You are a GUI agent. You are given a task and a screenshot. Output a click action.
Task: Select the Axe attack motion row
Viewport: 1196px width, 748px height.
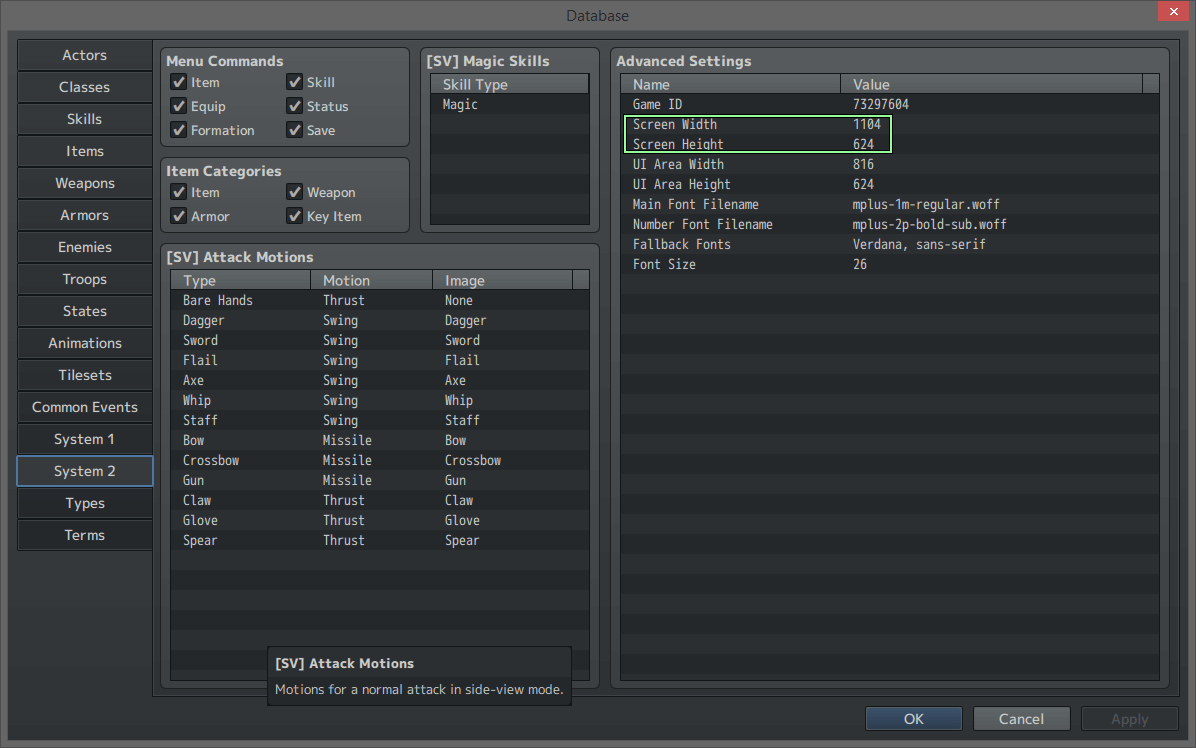(x=380, y=380)
